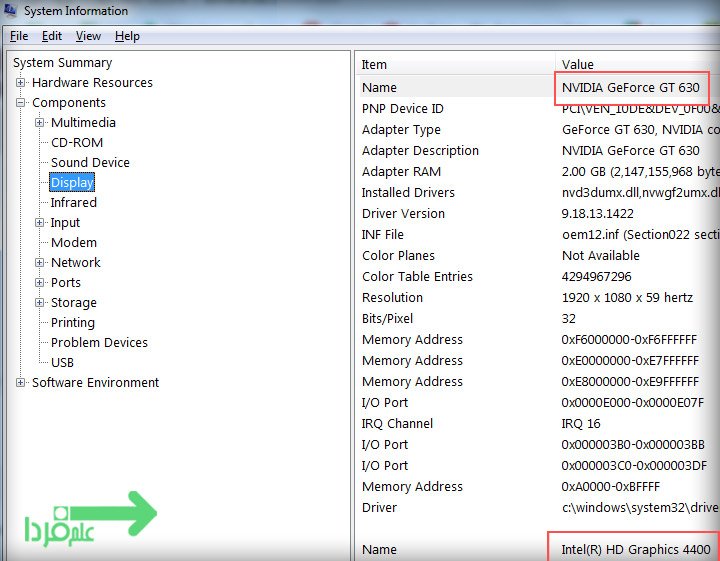The width and height of the screenshot is (720, 561).
Task: Expand the Software Environment node
Action: click(21, 383)
